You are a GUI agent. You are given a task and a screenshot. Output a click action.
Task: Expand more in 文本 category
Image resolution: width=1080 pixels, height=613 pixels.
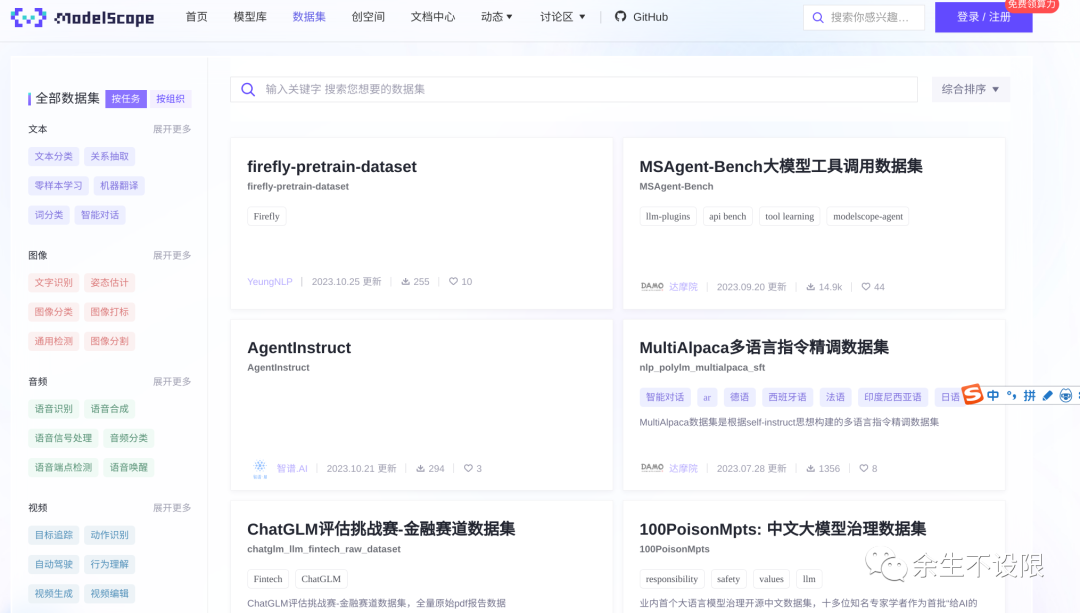click(x=172, y=129)
